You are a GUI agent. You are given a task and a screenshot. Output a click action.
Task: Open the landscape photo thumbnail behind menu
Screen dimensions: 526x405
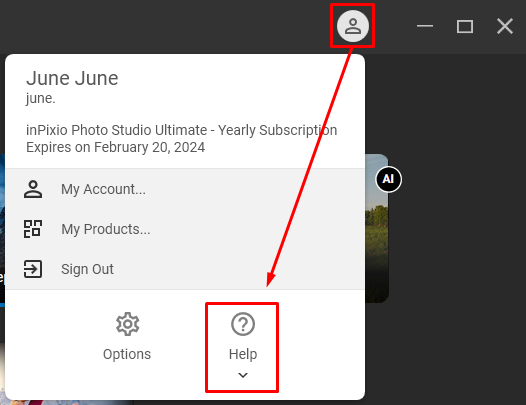377,228
